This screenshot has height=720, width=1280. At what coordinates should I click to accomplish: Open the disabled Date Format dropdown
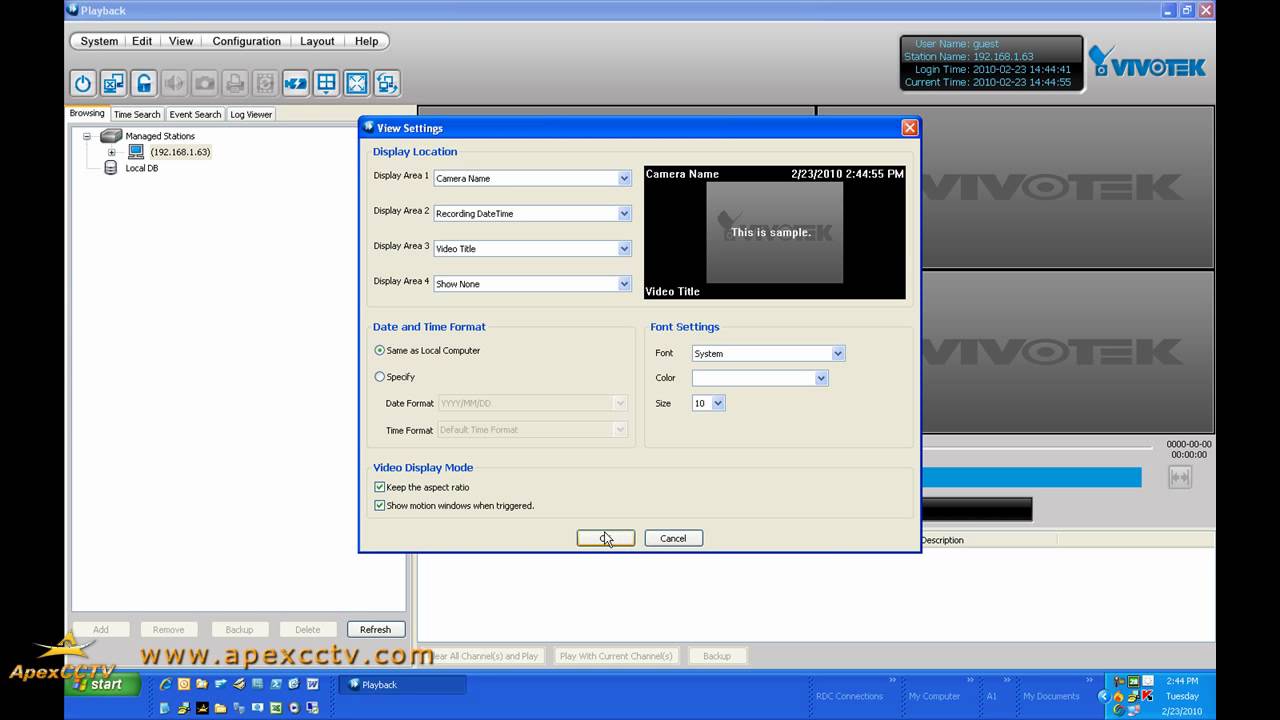(x=620, y=403)
